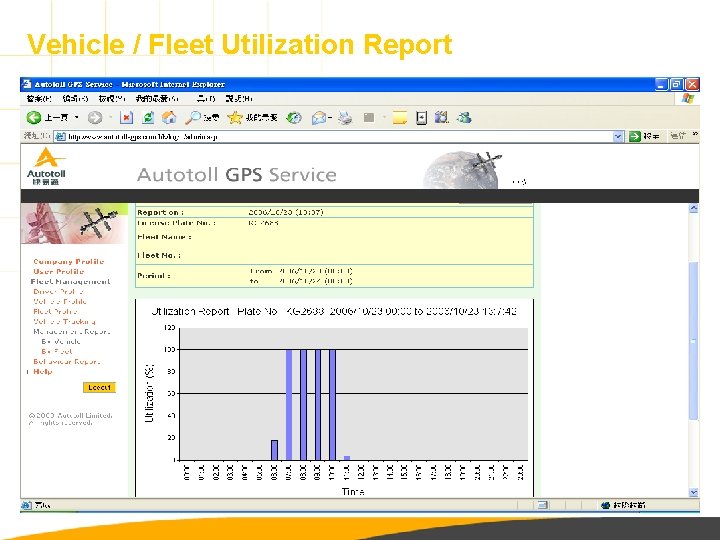
Task: Click inside the address URL field
Action: tap(338, 136)
